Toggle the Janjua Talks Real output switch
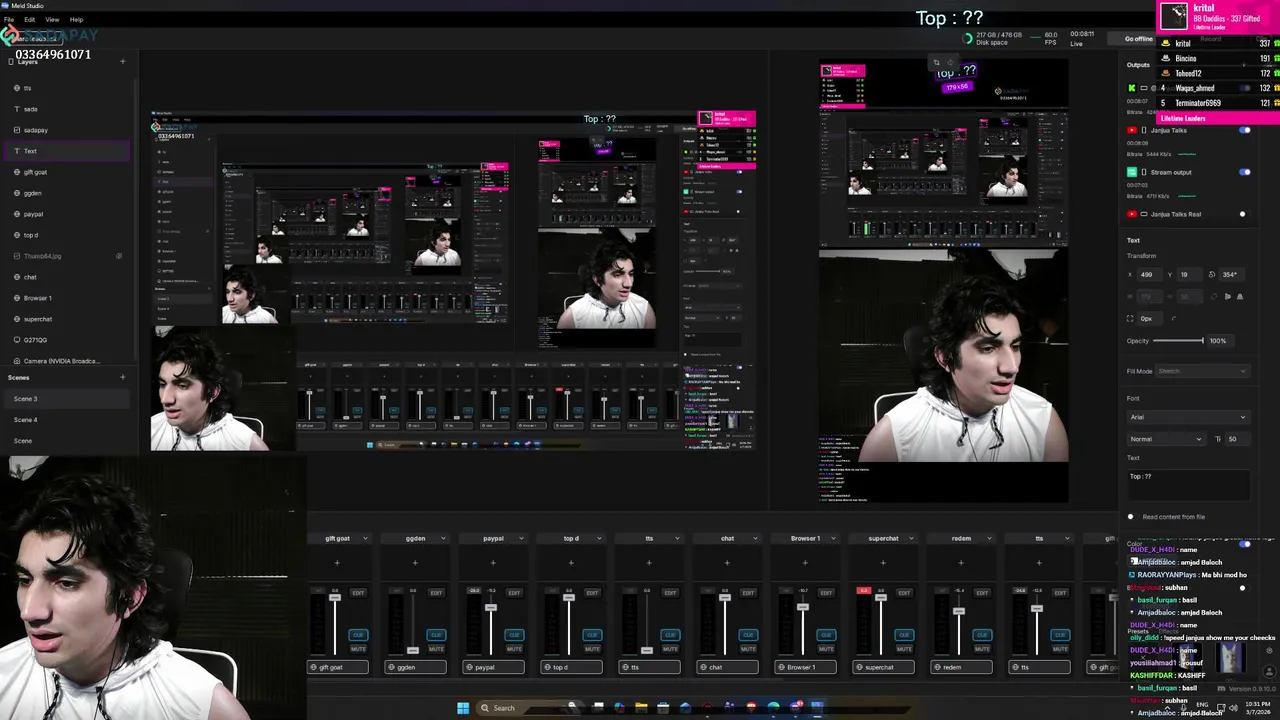The height and width of the screenshot is (720, 1280). (1243, 214)
